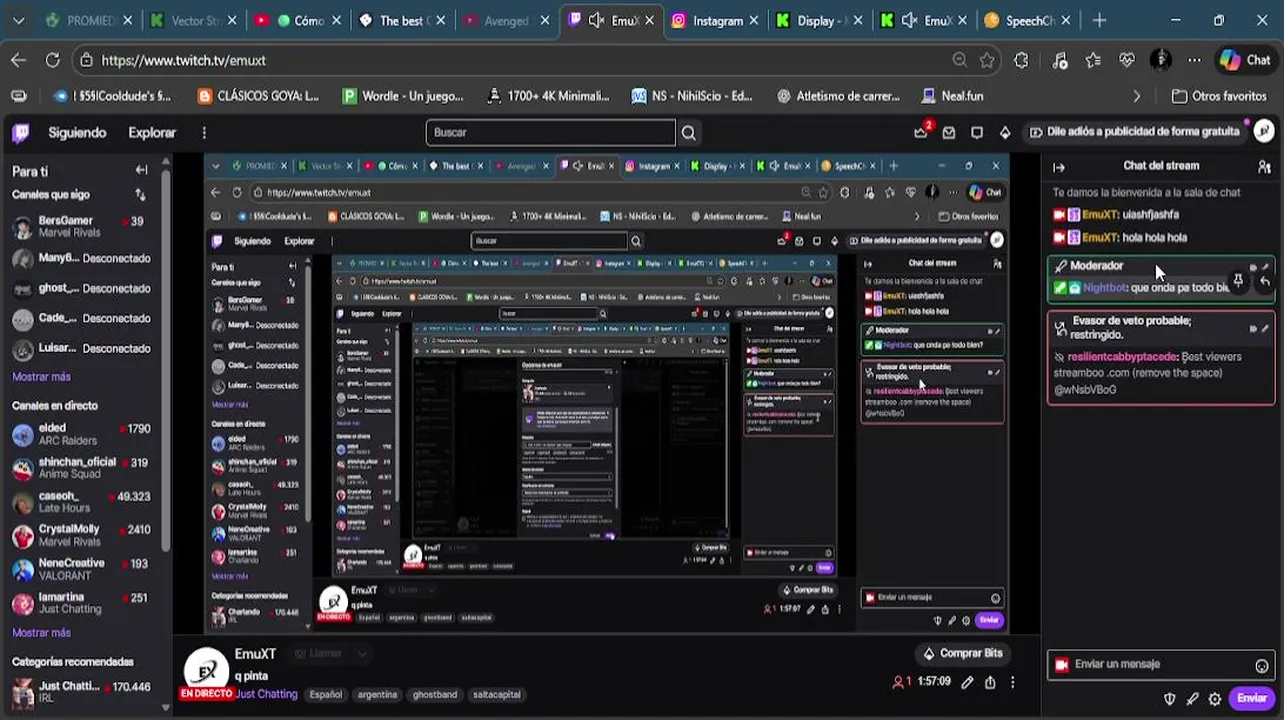
Task: Open CrystalMolly Marvel Rivals channel
Action: [83, 536]
